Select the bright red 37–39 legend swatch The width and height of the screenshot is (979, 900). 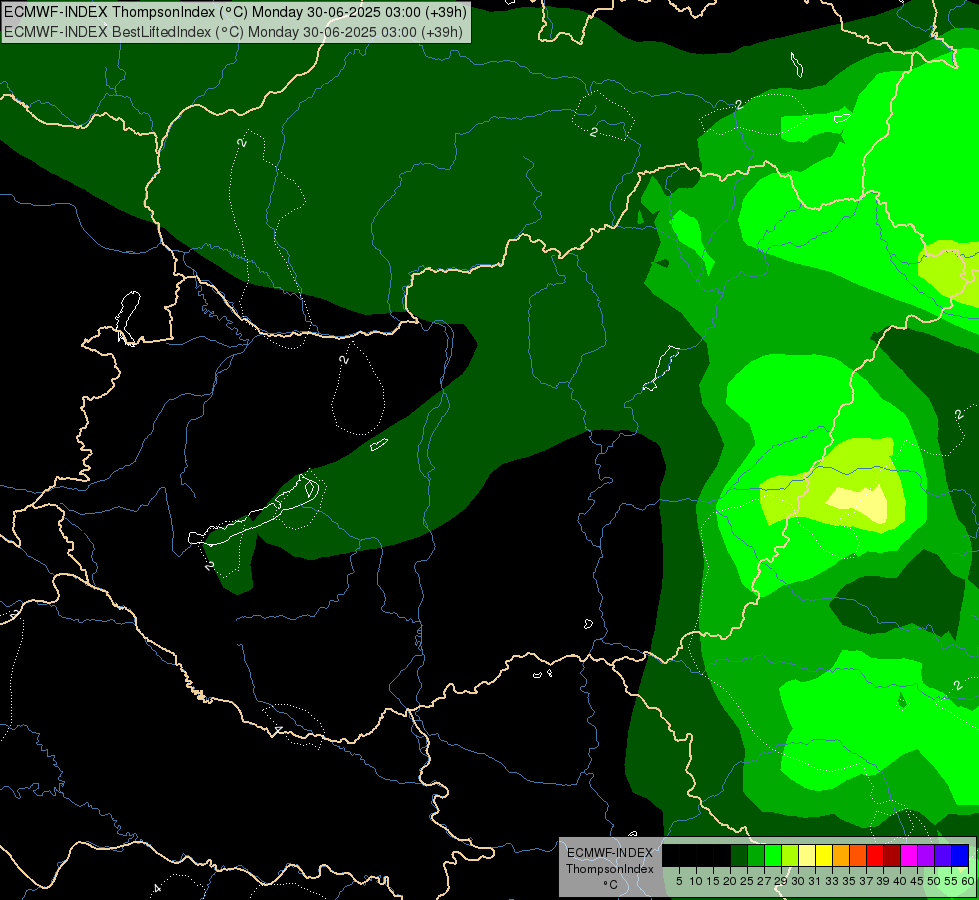875,856
